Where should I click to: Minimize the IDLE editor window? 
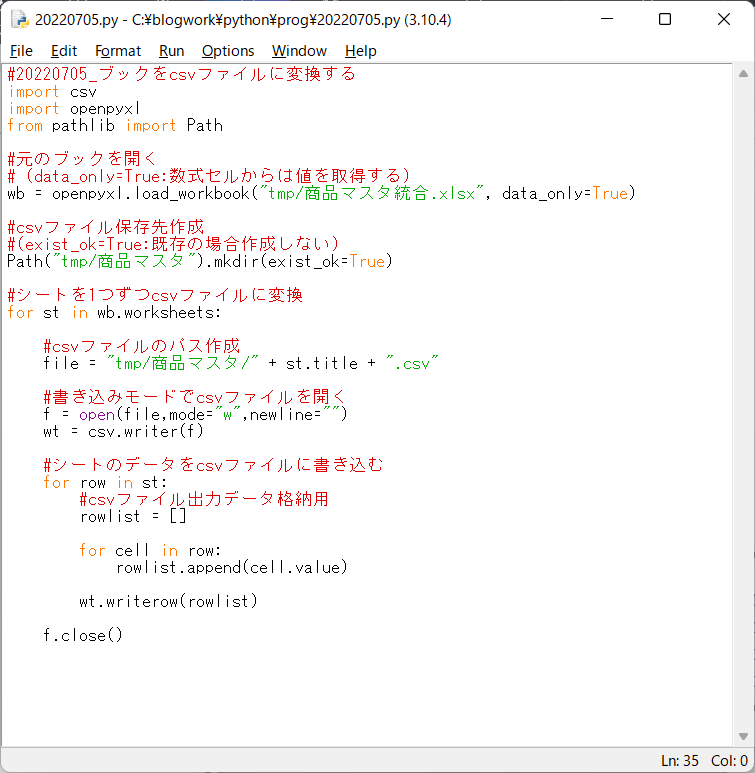[x=607, y=19]
